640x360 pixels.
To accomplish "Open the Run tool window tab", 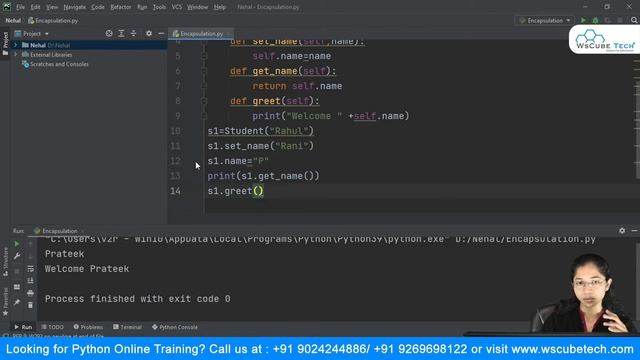I will click(x=23, y=327).
